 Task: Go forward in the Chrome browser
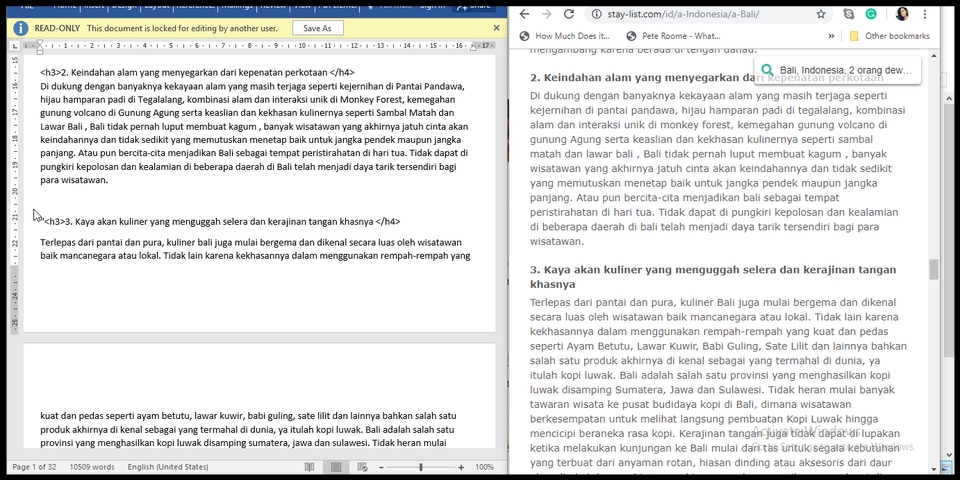[x=546, y=14]
